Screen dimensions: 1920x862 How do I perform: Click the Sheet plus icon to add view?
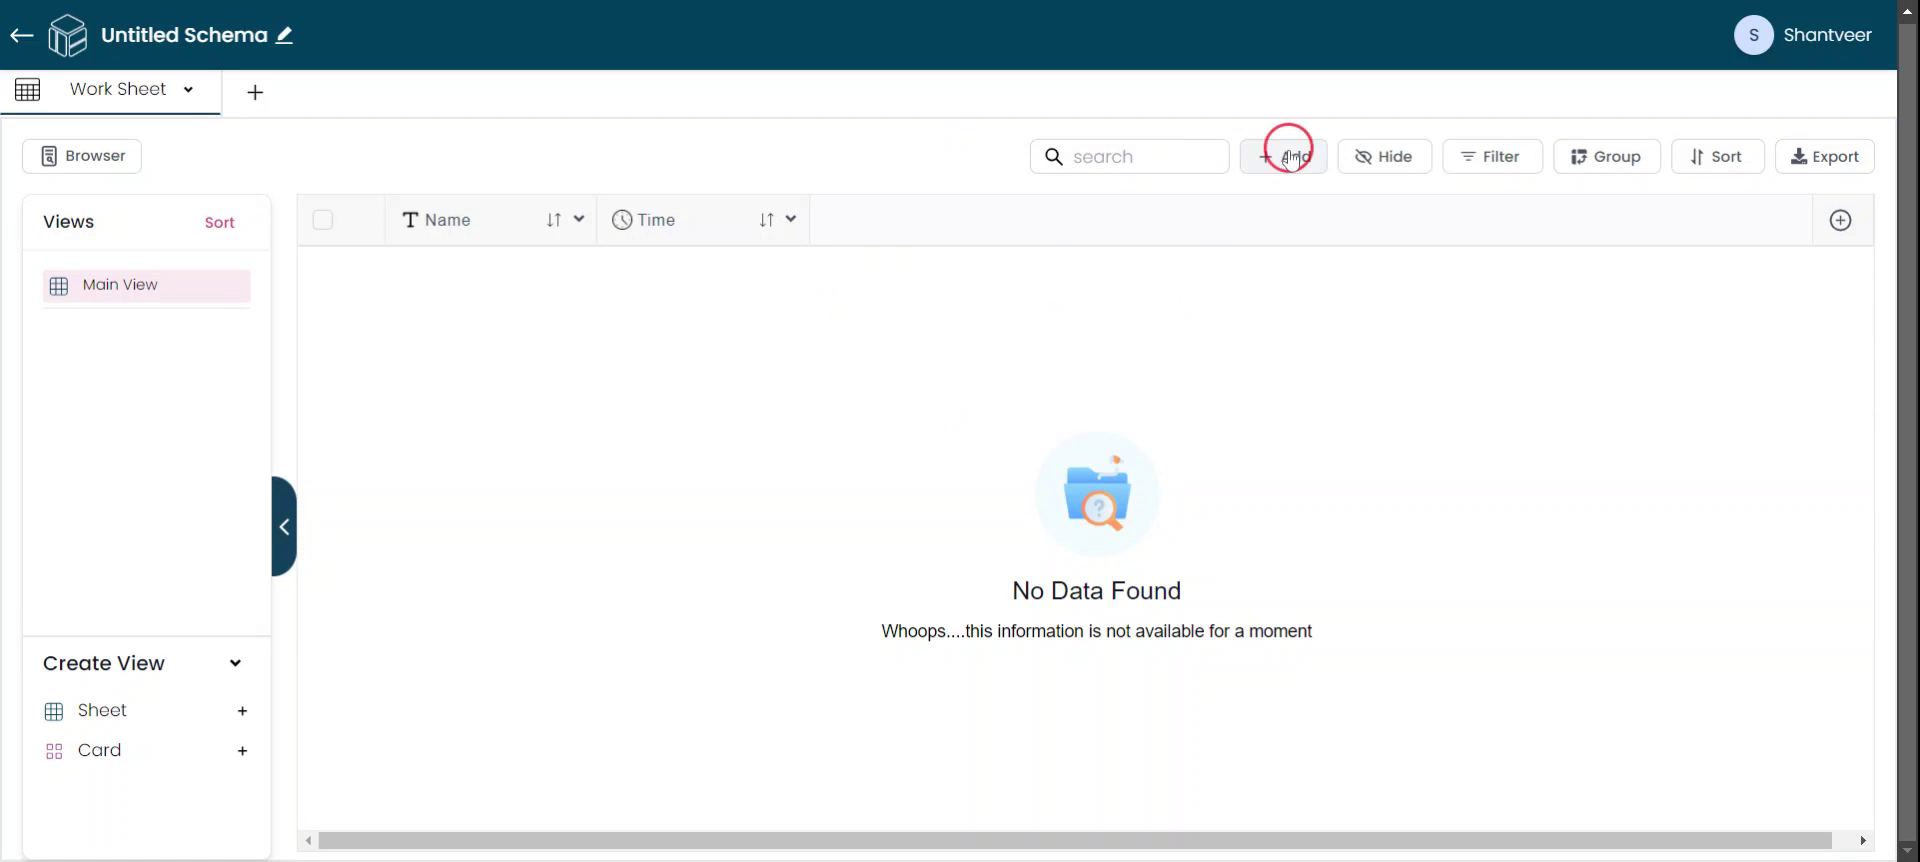242,711
